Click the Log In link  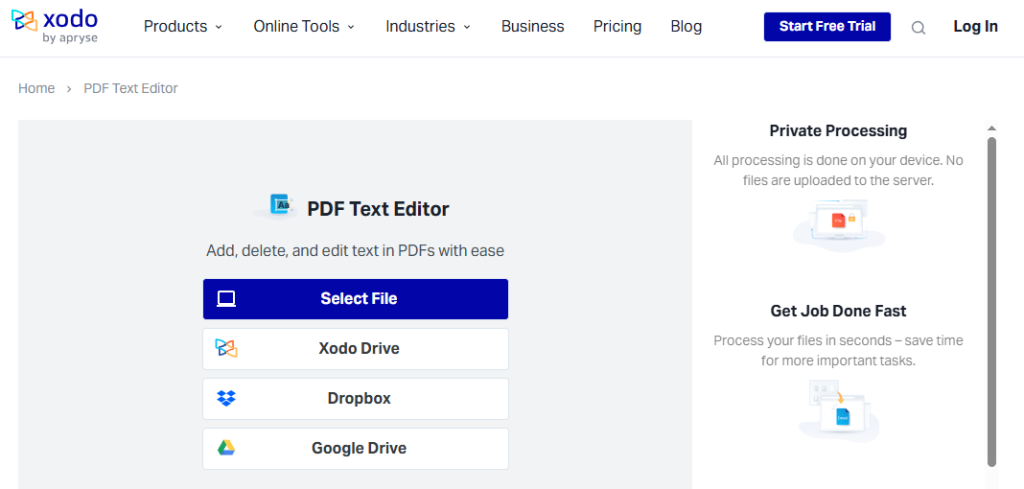tap(975, 27)
